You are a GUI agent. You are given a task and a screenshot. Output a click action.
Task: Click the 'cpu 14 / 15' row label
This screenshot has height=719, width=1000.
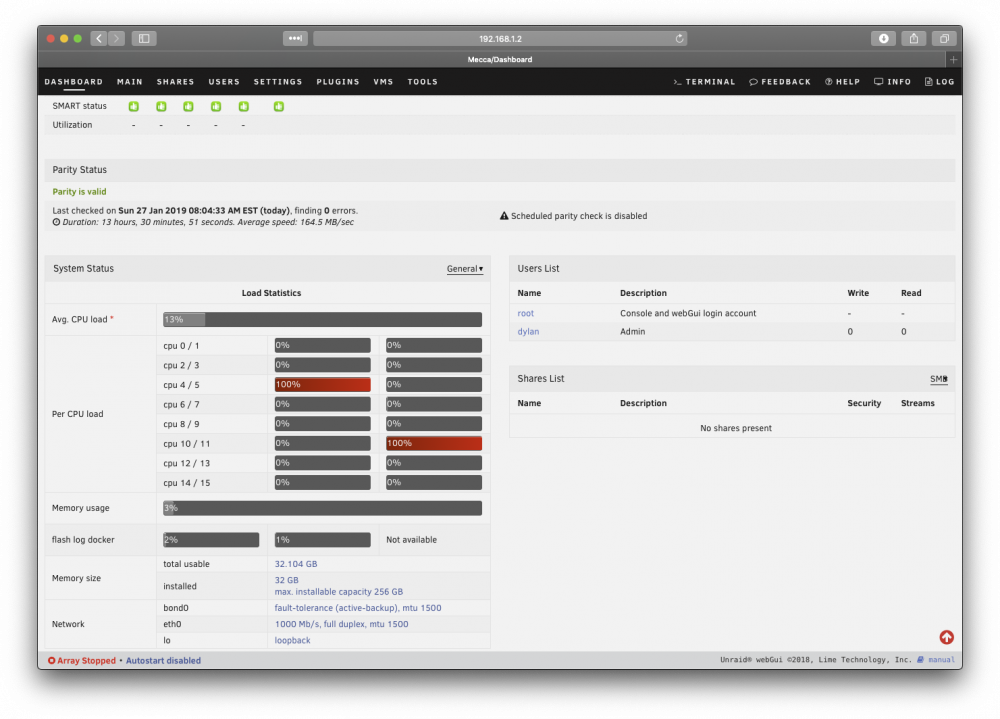[x=186, y=483]
